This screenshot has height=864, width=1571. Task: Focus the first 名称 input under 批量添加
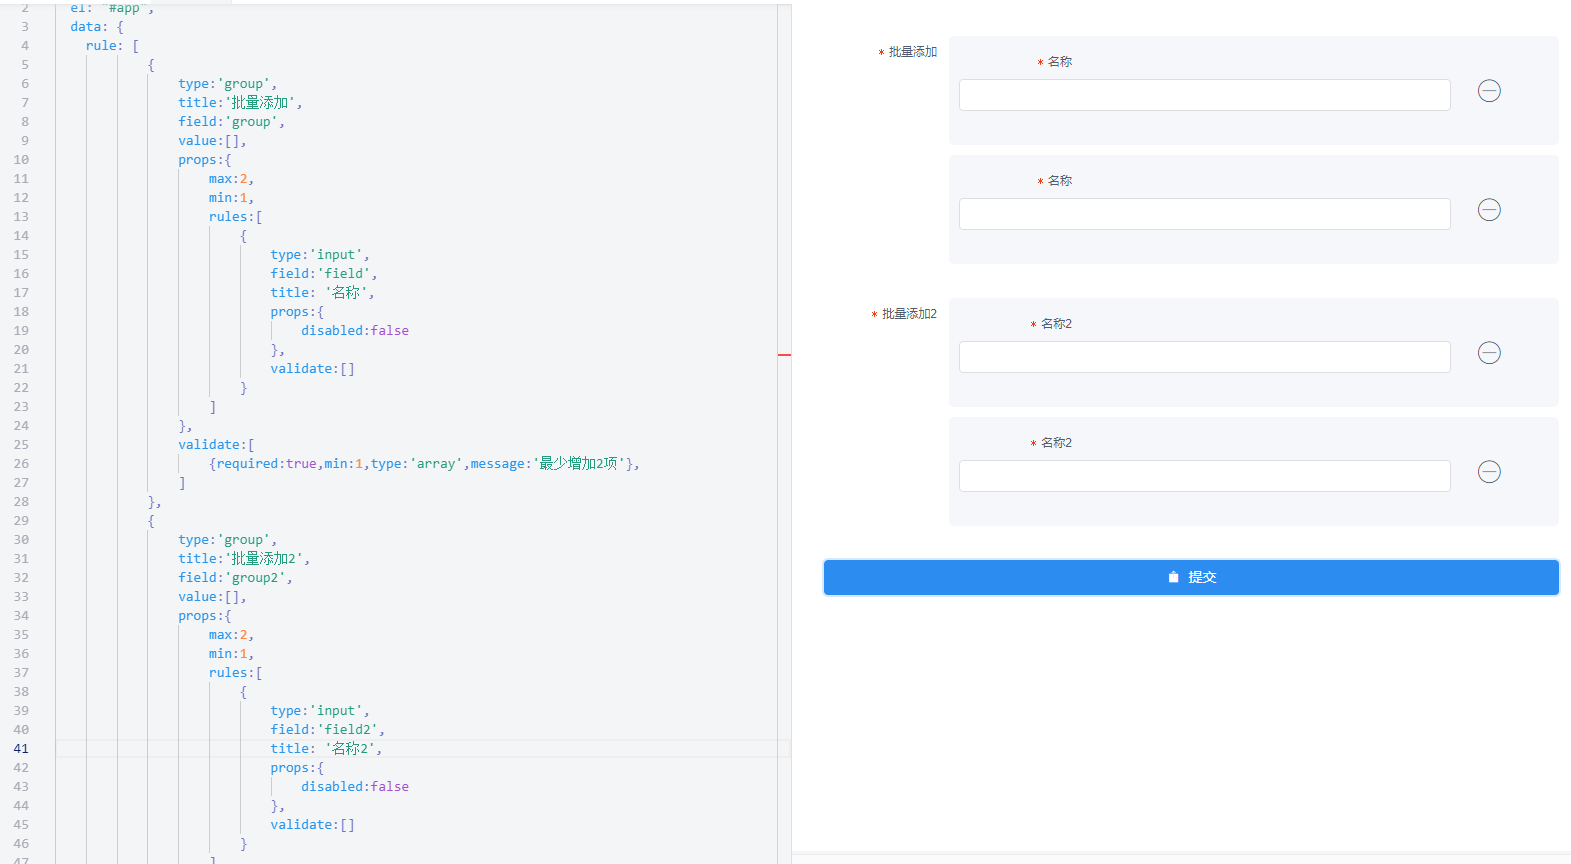coord(1204,95)
